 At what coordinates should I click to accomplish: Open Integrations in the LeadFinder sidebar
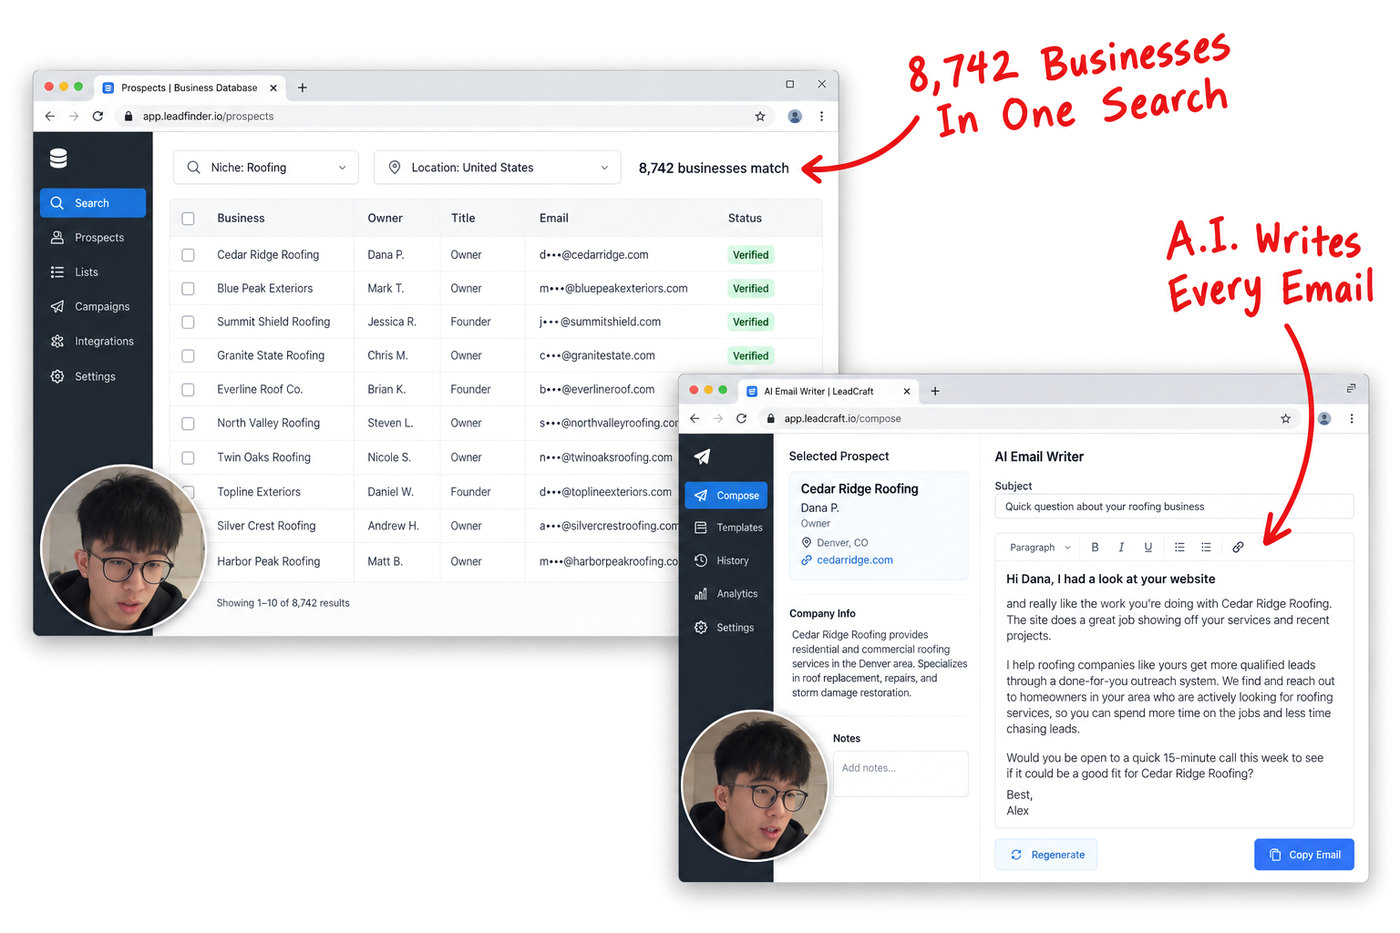click(93, 342)
